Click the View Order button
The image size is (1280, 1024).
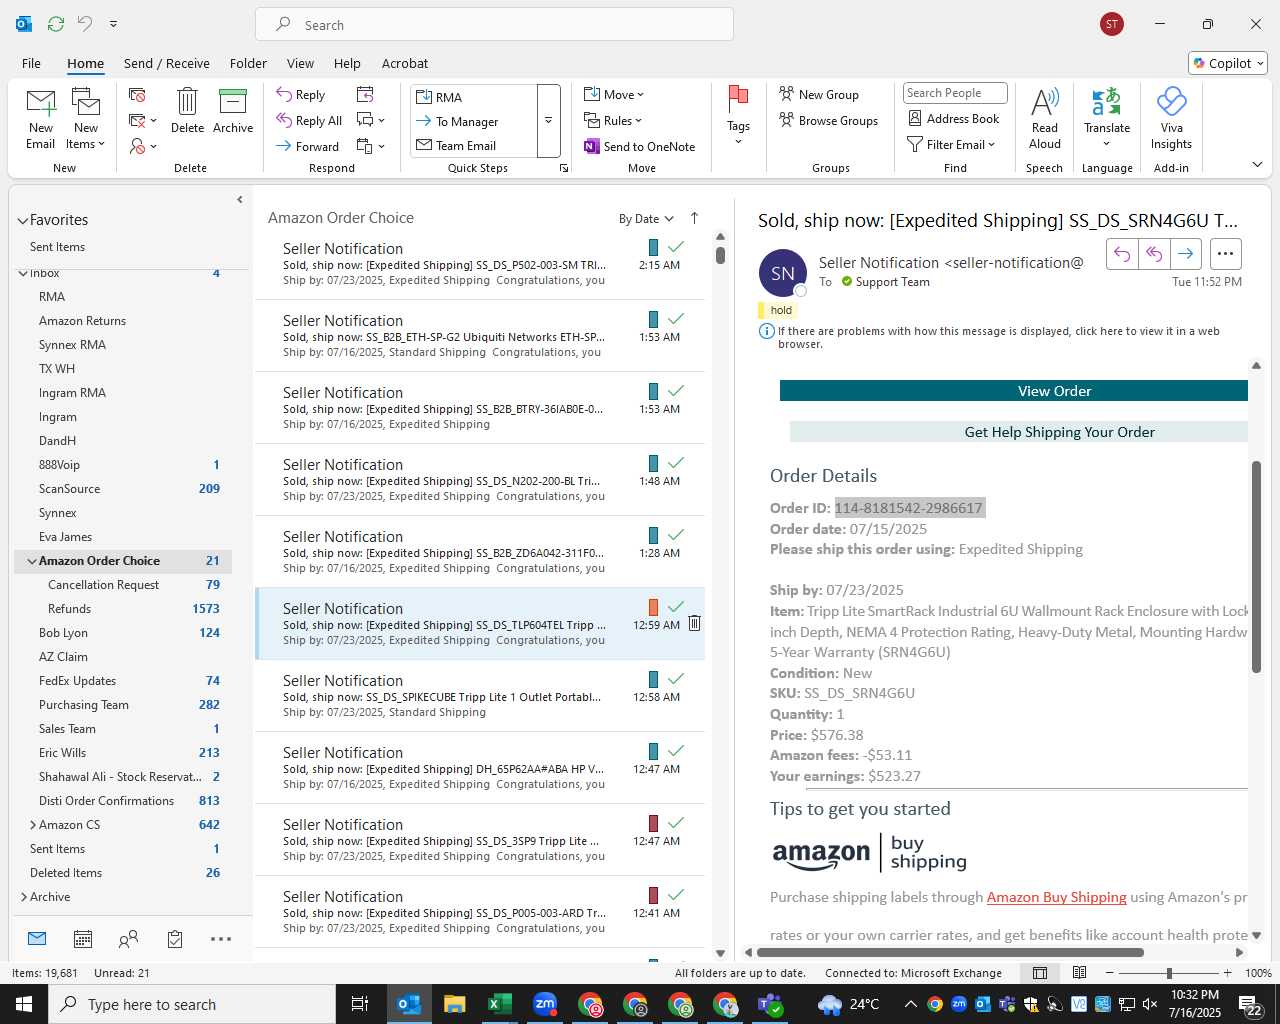click(x=1014, y=391)
